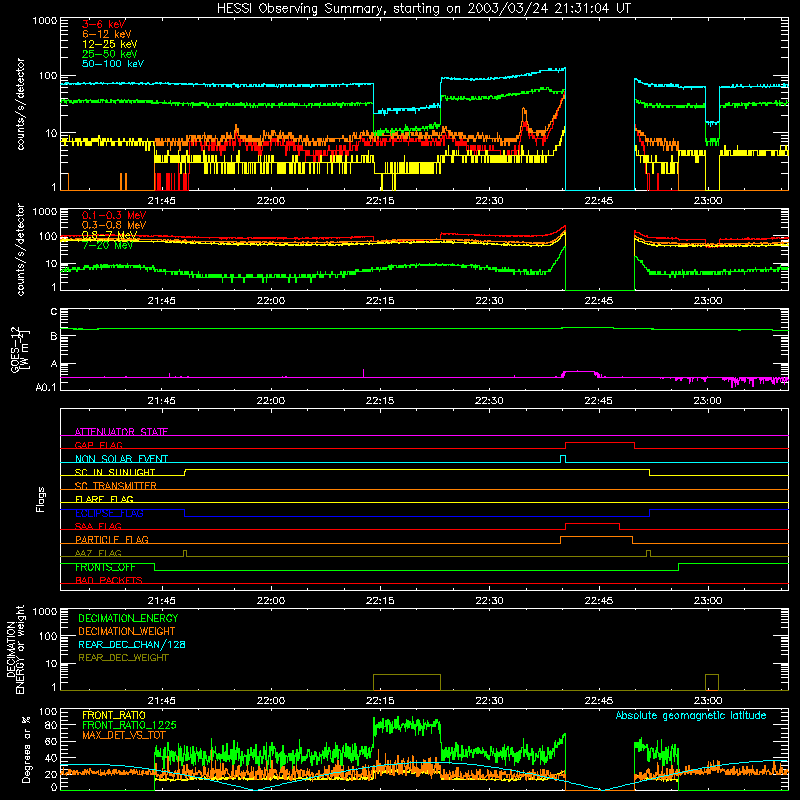Click the SC_IN_SUNLIGHT flag label
The width and height of the screenshot is (800, 800).
pos(115,472)
